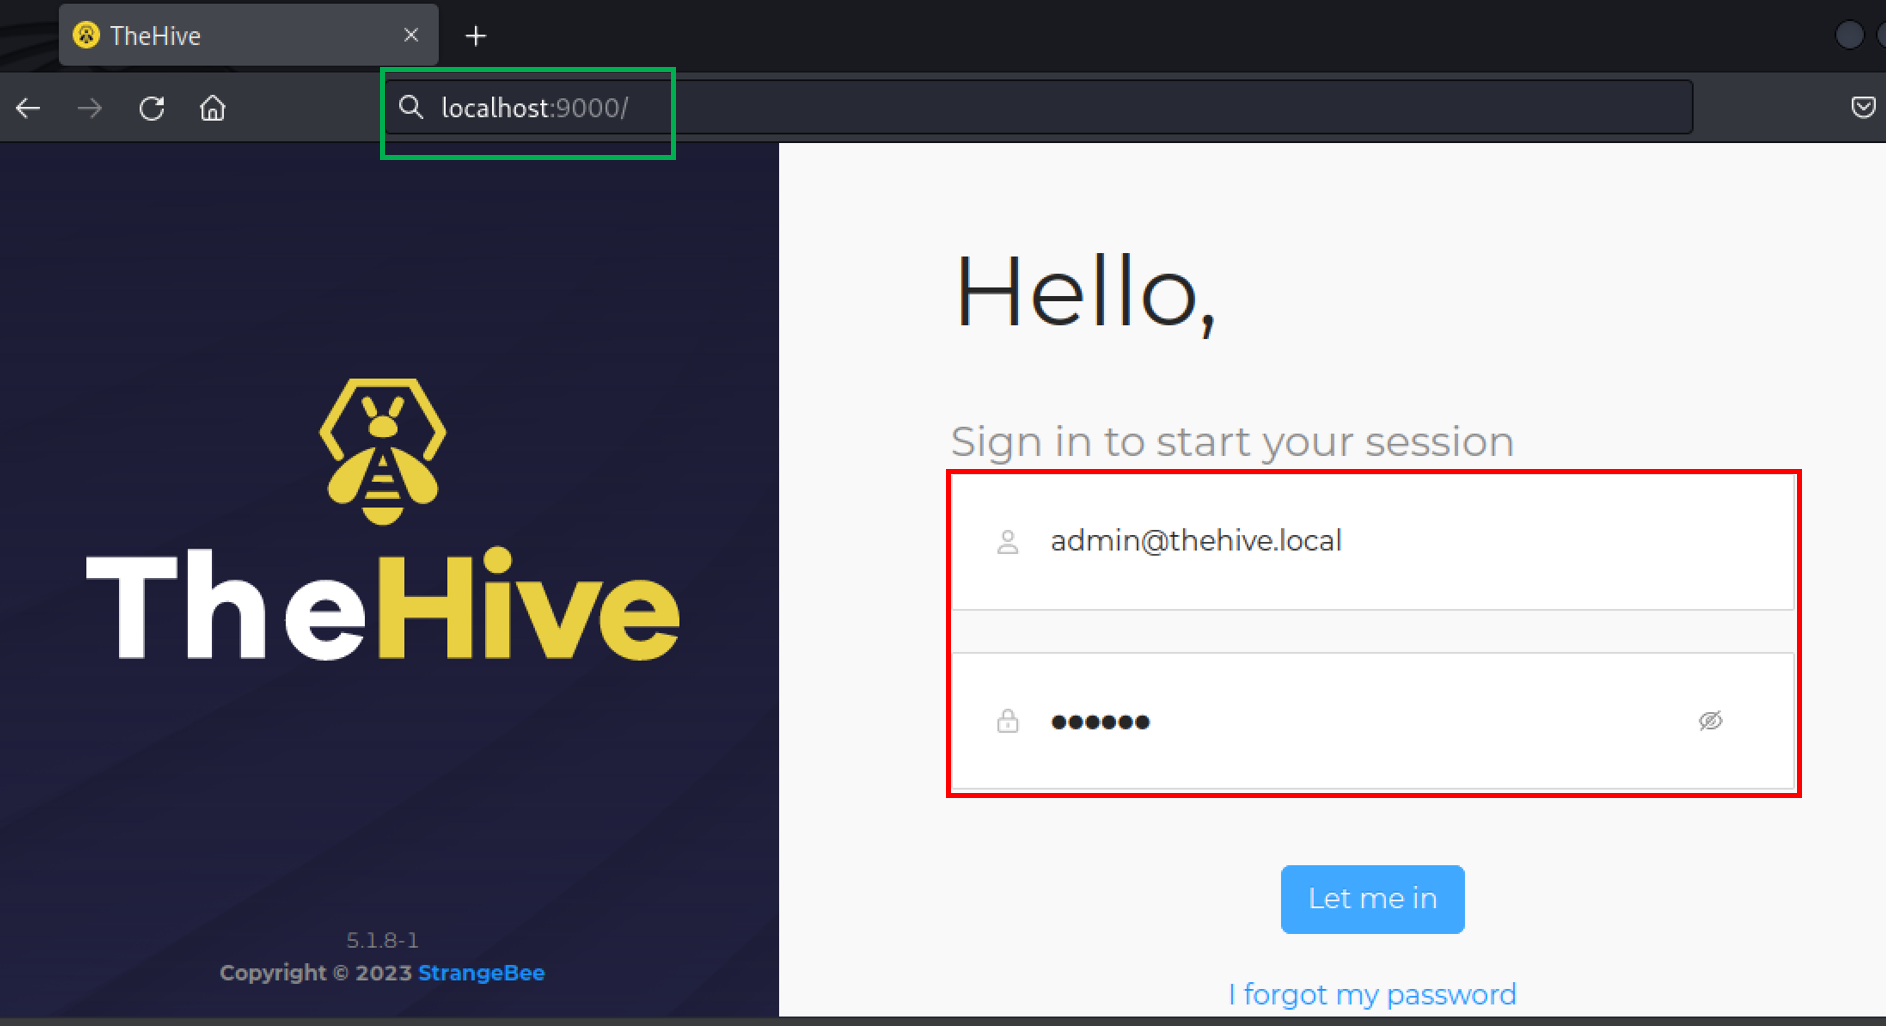The image size is (1886, 1026).
Task: Open a new browser tab
Action: click(x=476, y=36)
